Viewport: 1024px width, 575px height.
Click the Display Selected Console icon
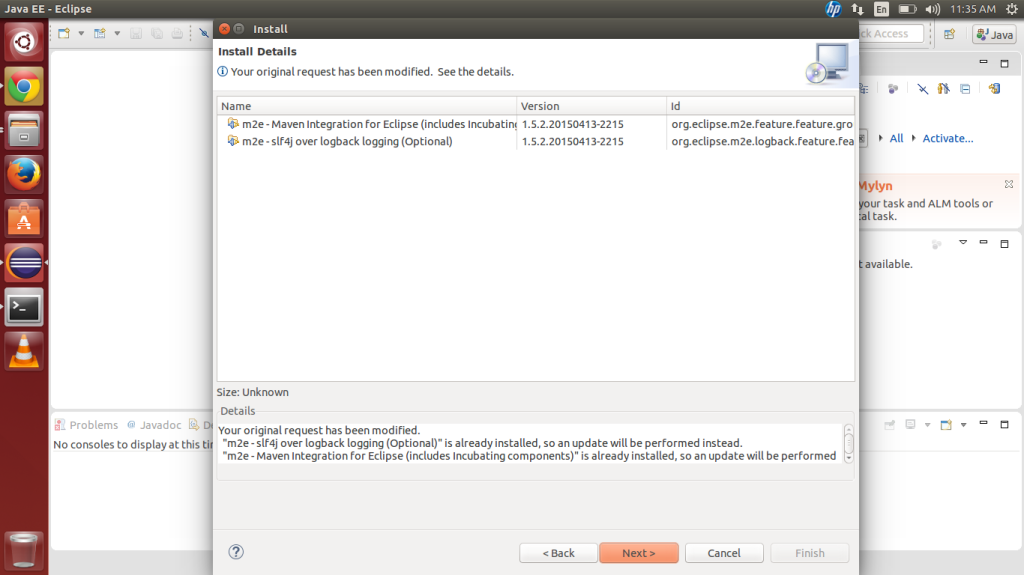910,425
